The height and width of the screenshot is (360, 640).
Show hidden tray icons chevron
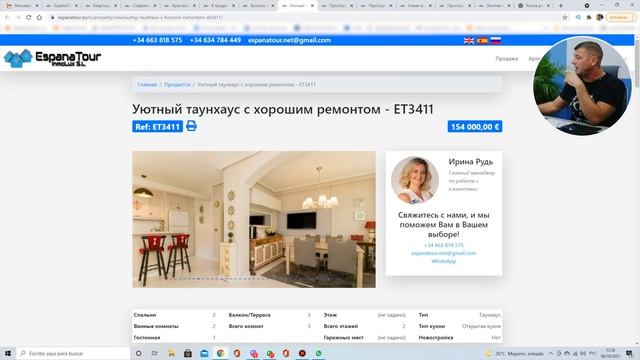tap(551, 353)
